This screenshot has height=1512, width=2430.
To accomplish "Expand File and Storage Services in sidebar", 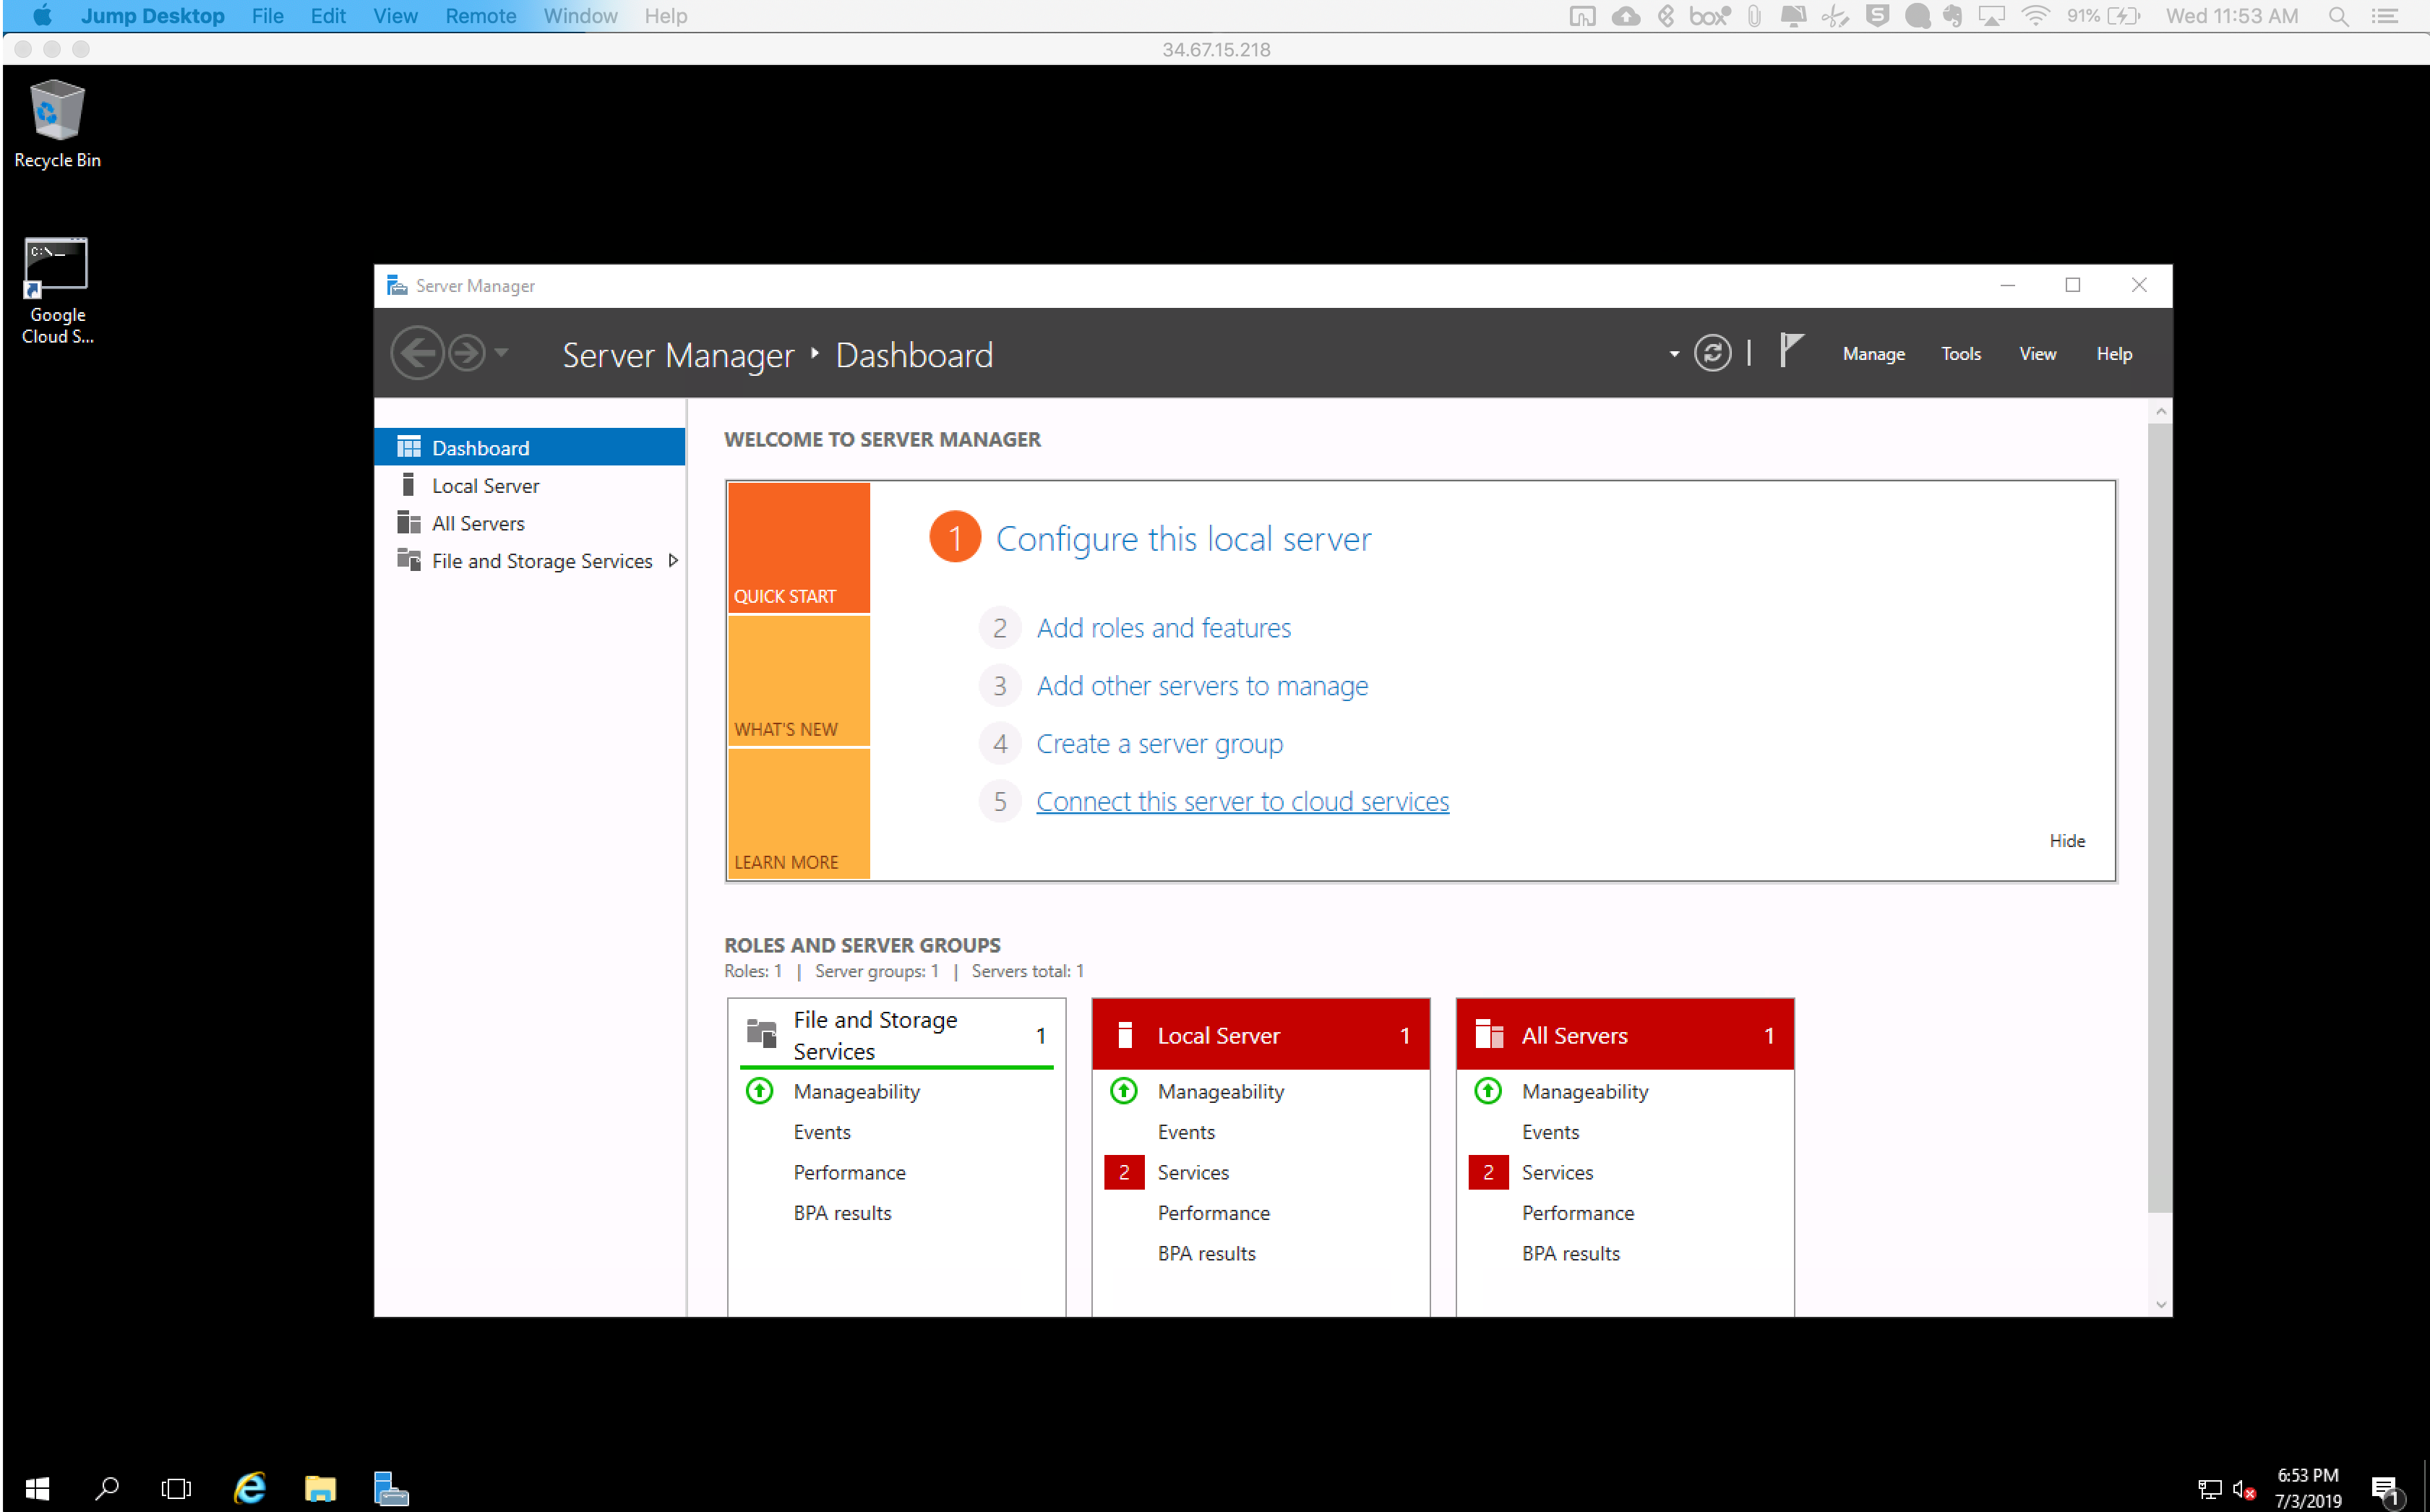I will (674, 560).
